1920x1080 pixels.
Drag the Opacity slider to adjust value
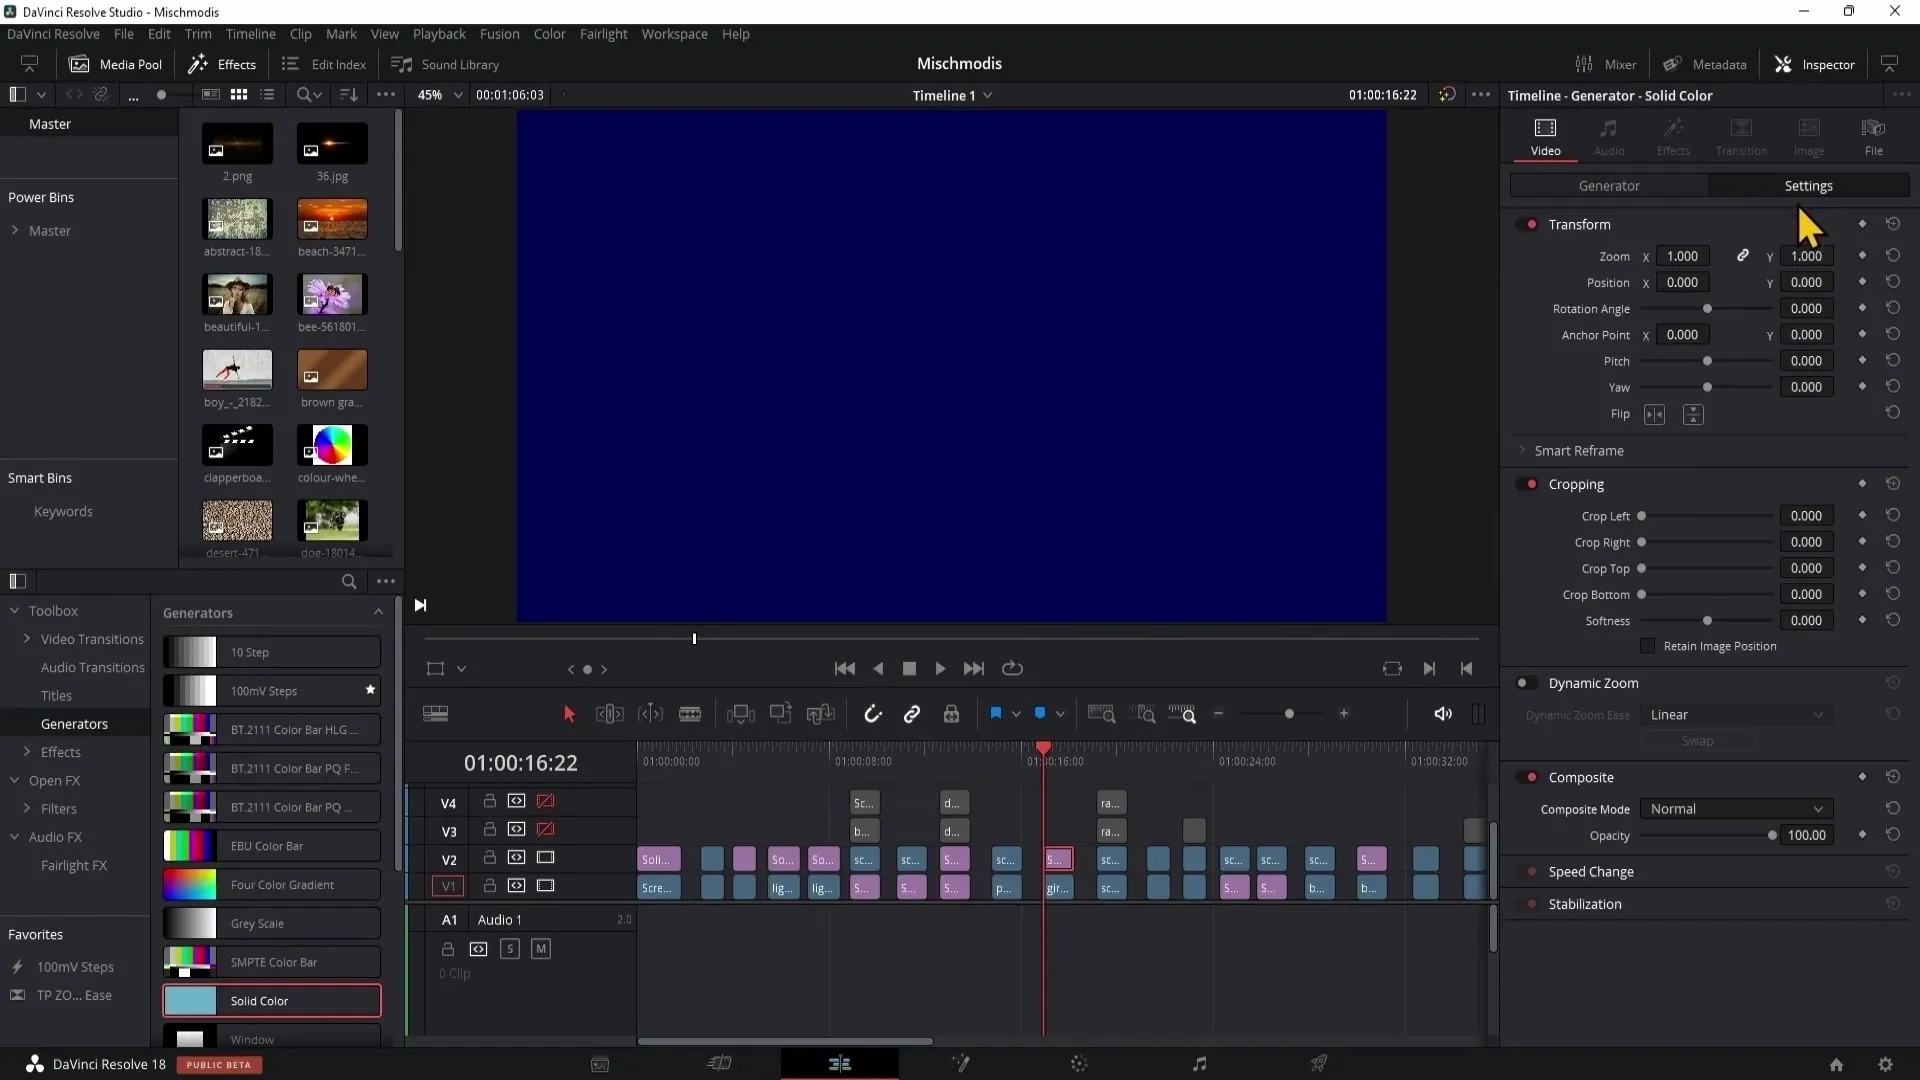1772,833
